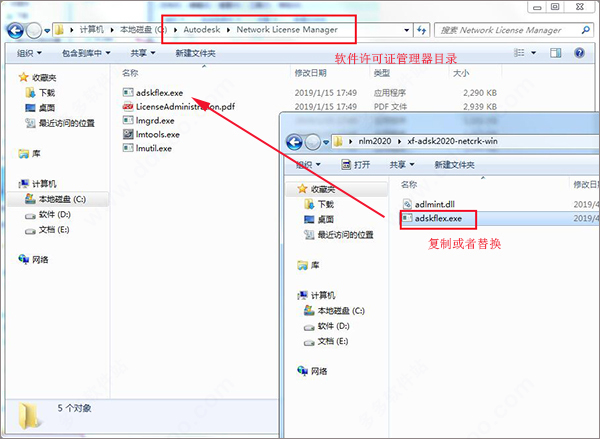Expand the address bar history dropdown
The width and height of the screenshot is (600, 439).
pyautogui.click(x=406, y=30)
